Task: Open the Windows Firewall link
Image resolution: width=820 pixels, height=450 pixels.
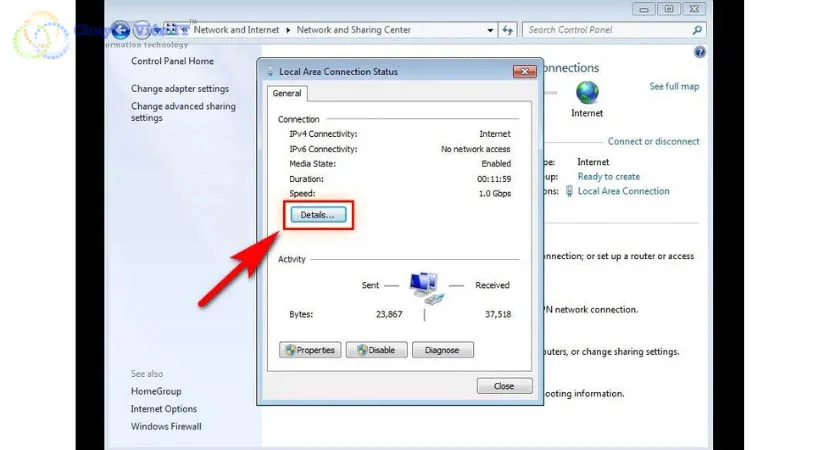Action: 166,426
